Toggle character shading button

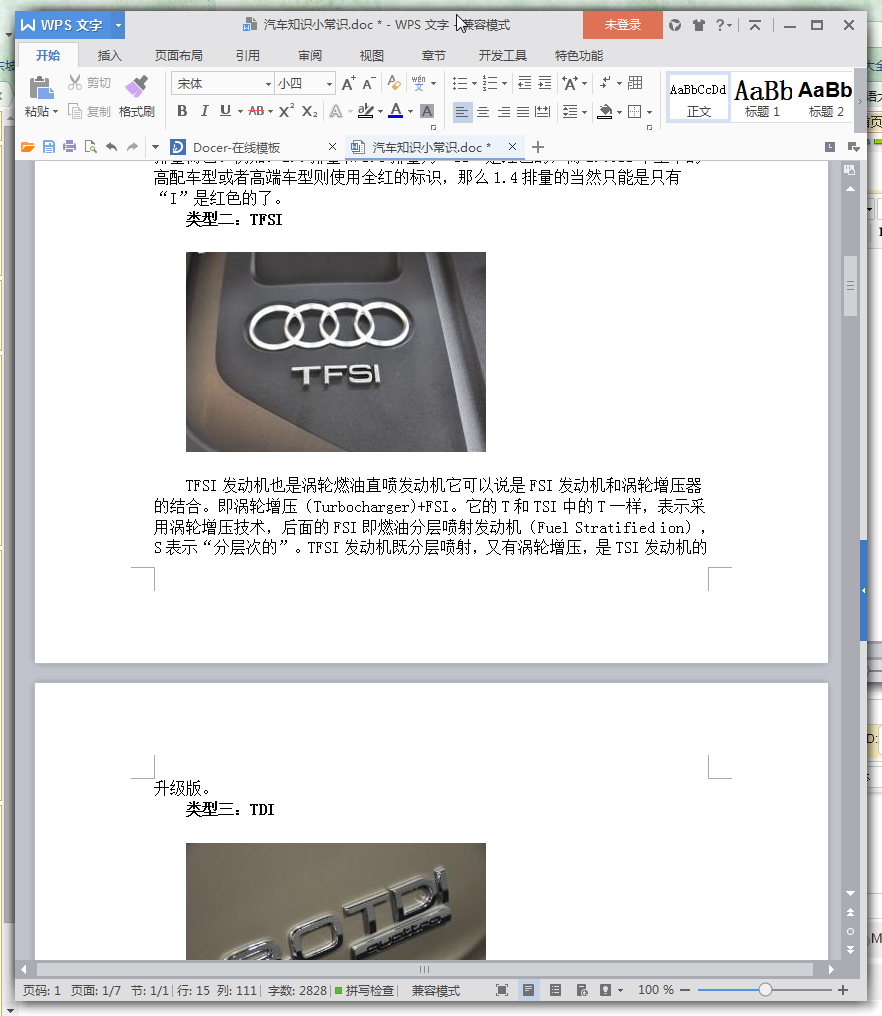(426, 111)
